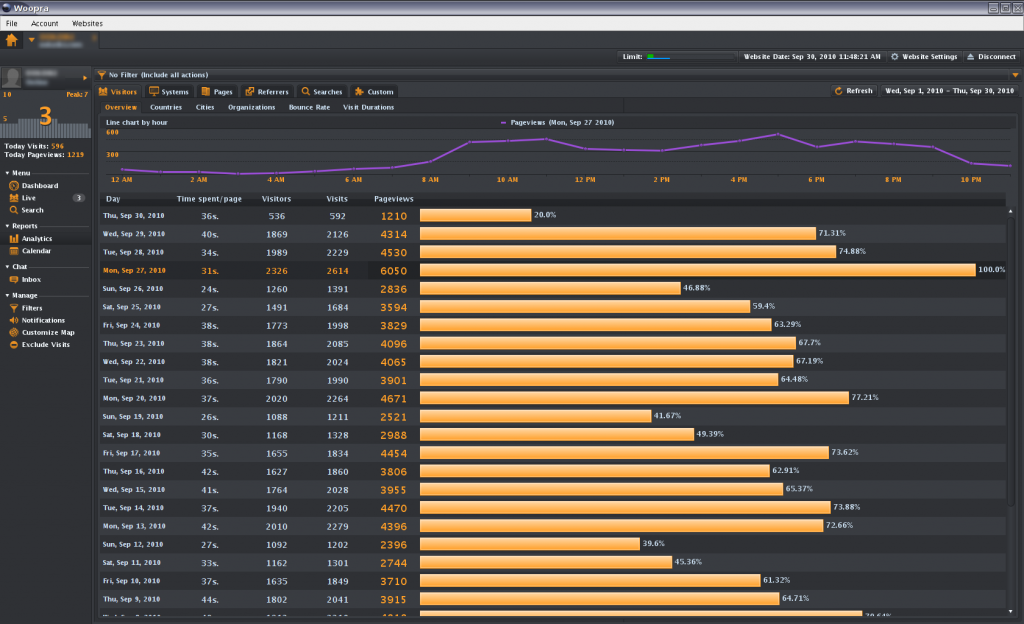Screen dimensions: 1024x624
Task: Switch to the Referrers tab
Action: click(x=267, y=91)
